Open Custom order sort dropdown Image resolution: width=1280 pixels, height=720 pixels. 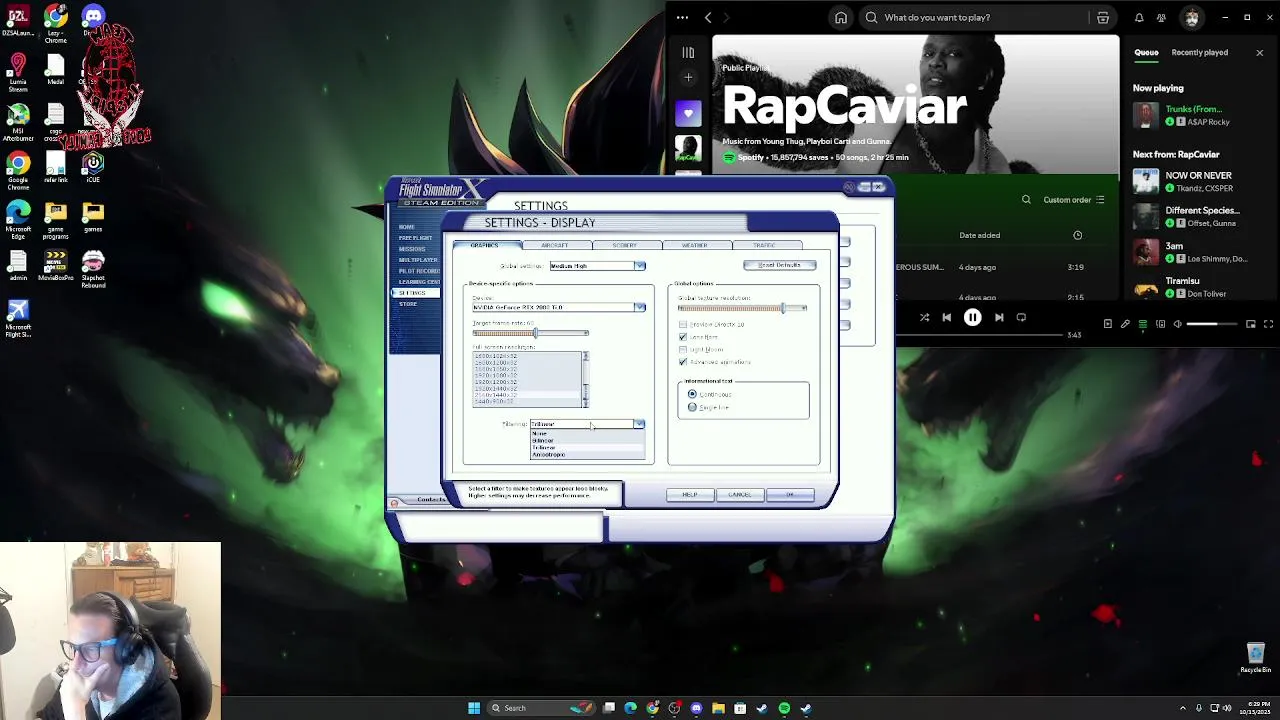pyautogui.click(x=1074, y=200)
